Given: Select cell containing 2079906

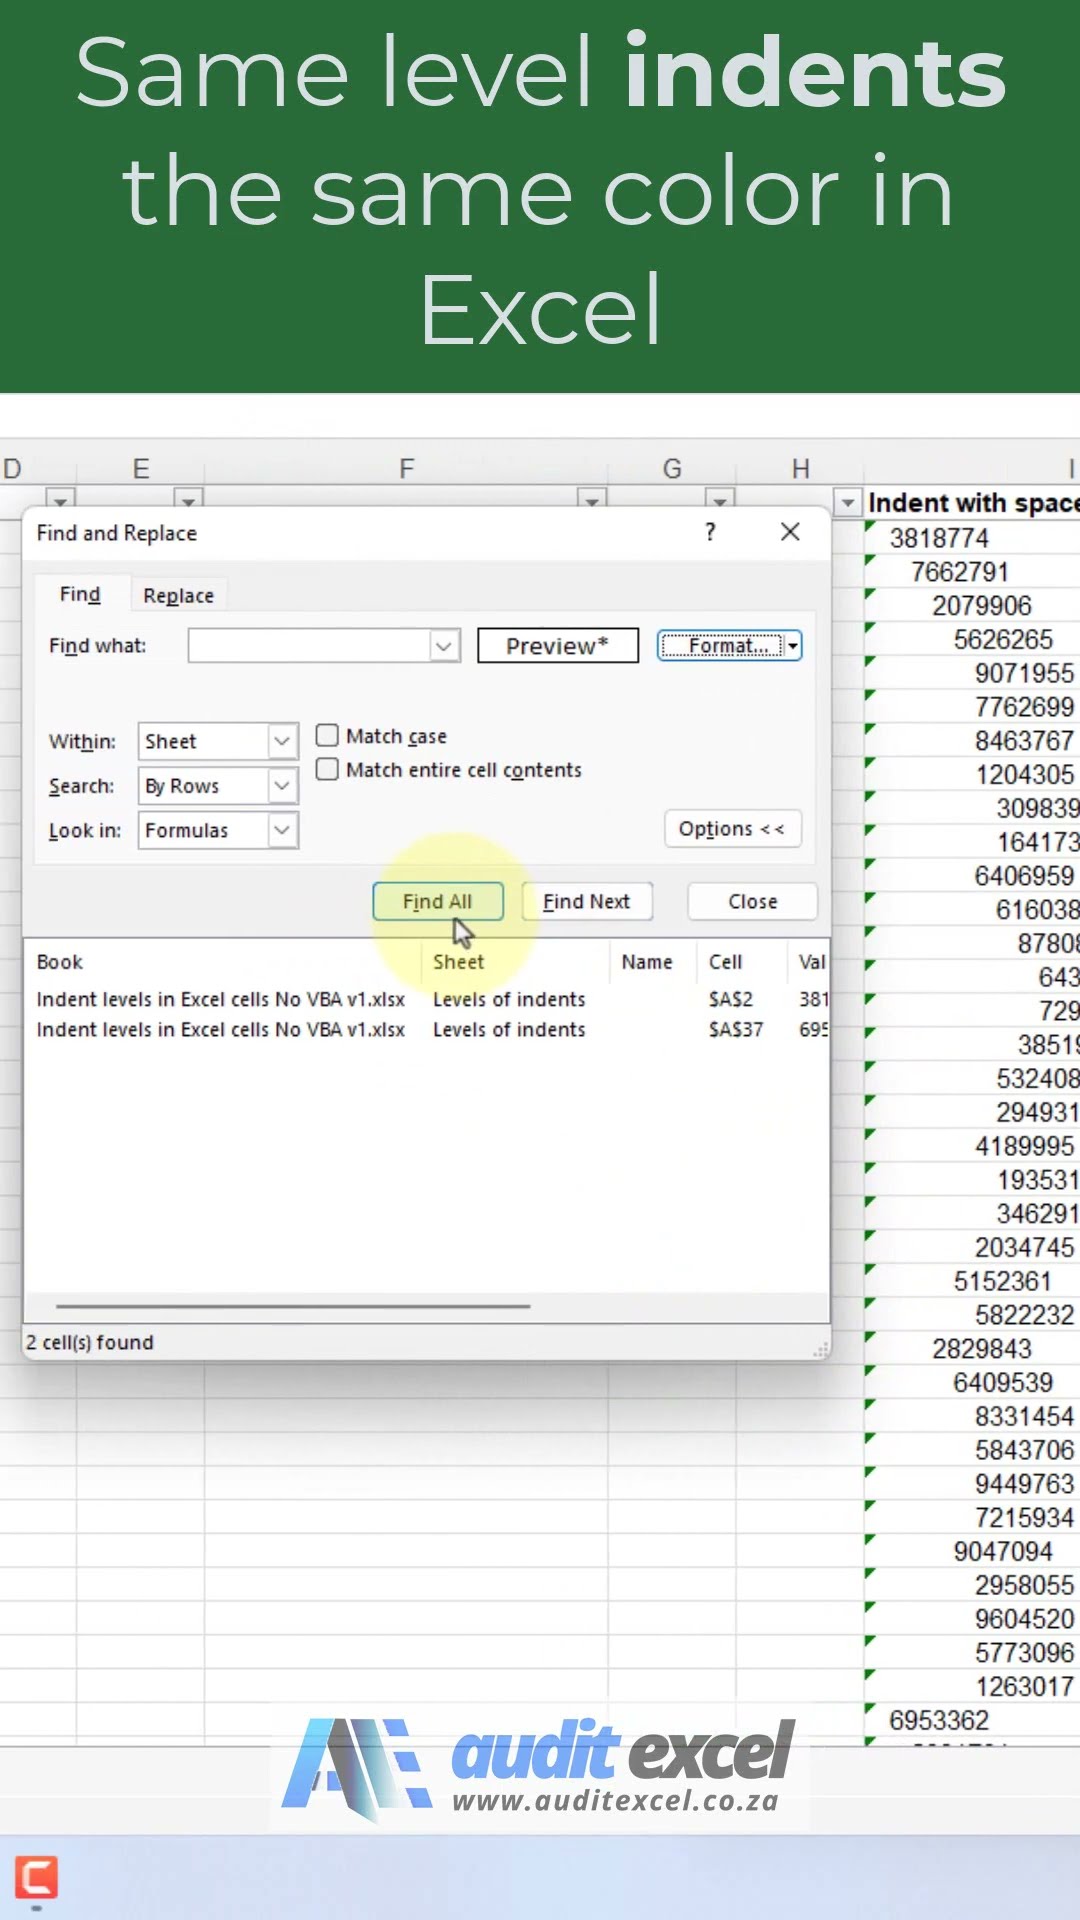Looking at the screenshot, I should point(972,606).
